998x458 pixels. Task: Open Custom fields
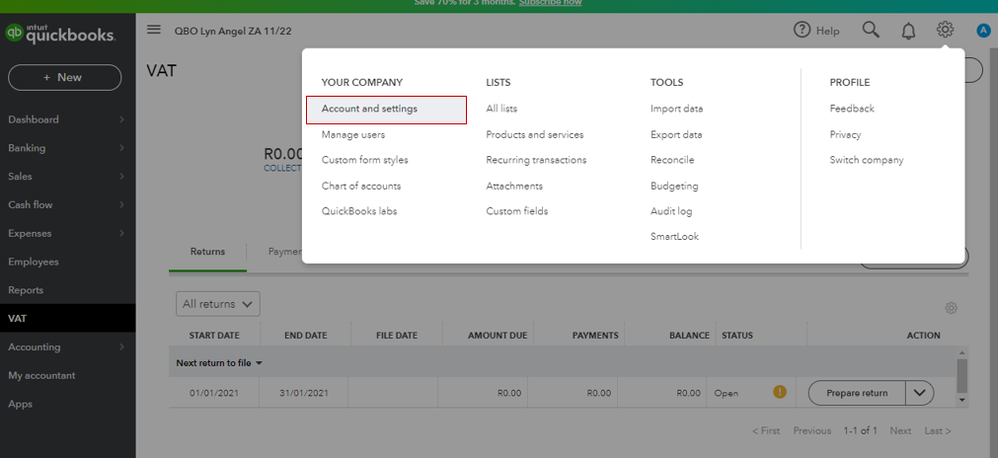click(517, 211)
